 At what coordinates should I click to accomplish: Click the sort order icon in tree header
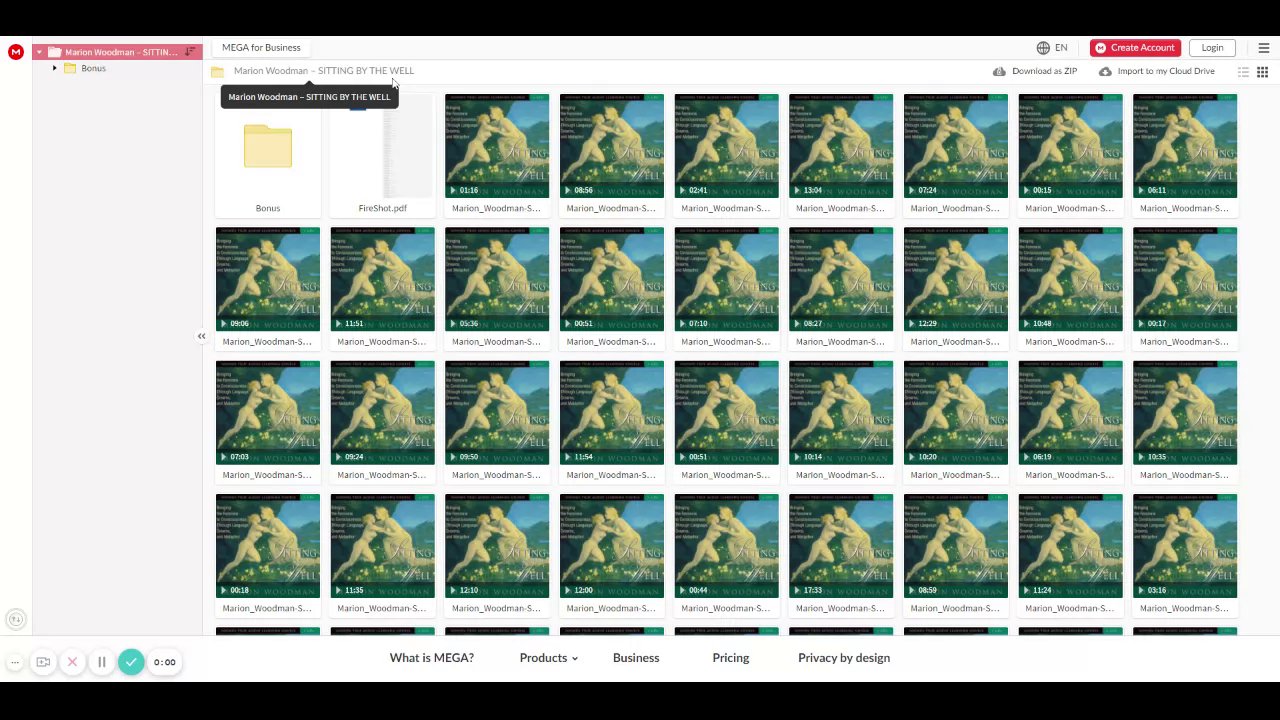(x=190, y=52)
